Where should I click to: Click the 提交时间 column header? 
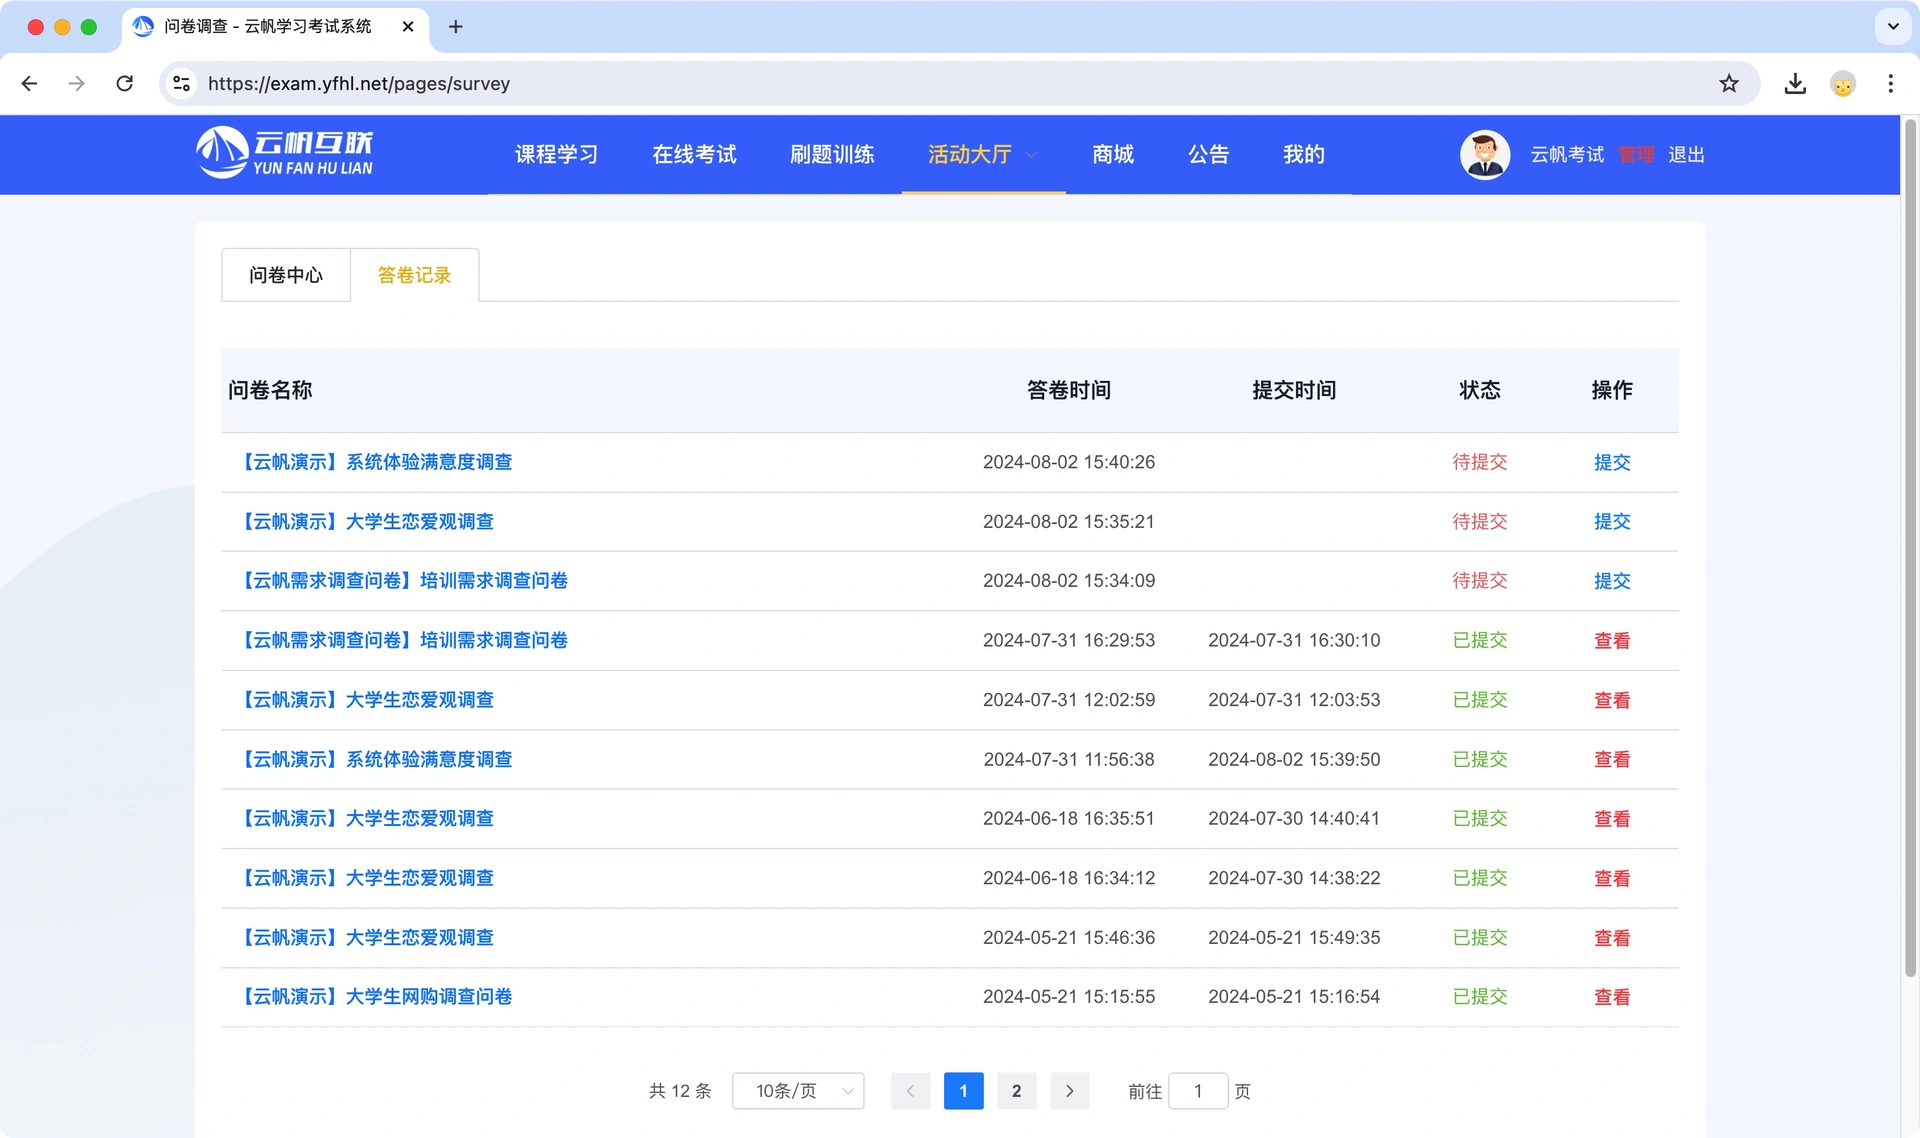pos(1294,390)
